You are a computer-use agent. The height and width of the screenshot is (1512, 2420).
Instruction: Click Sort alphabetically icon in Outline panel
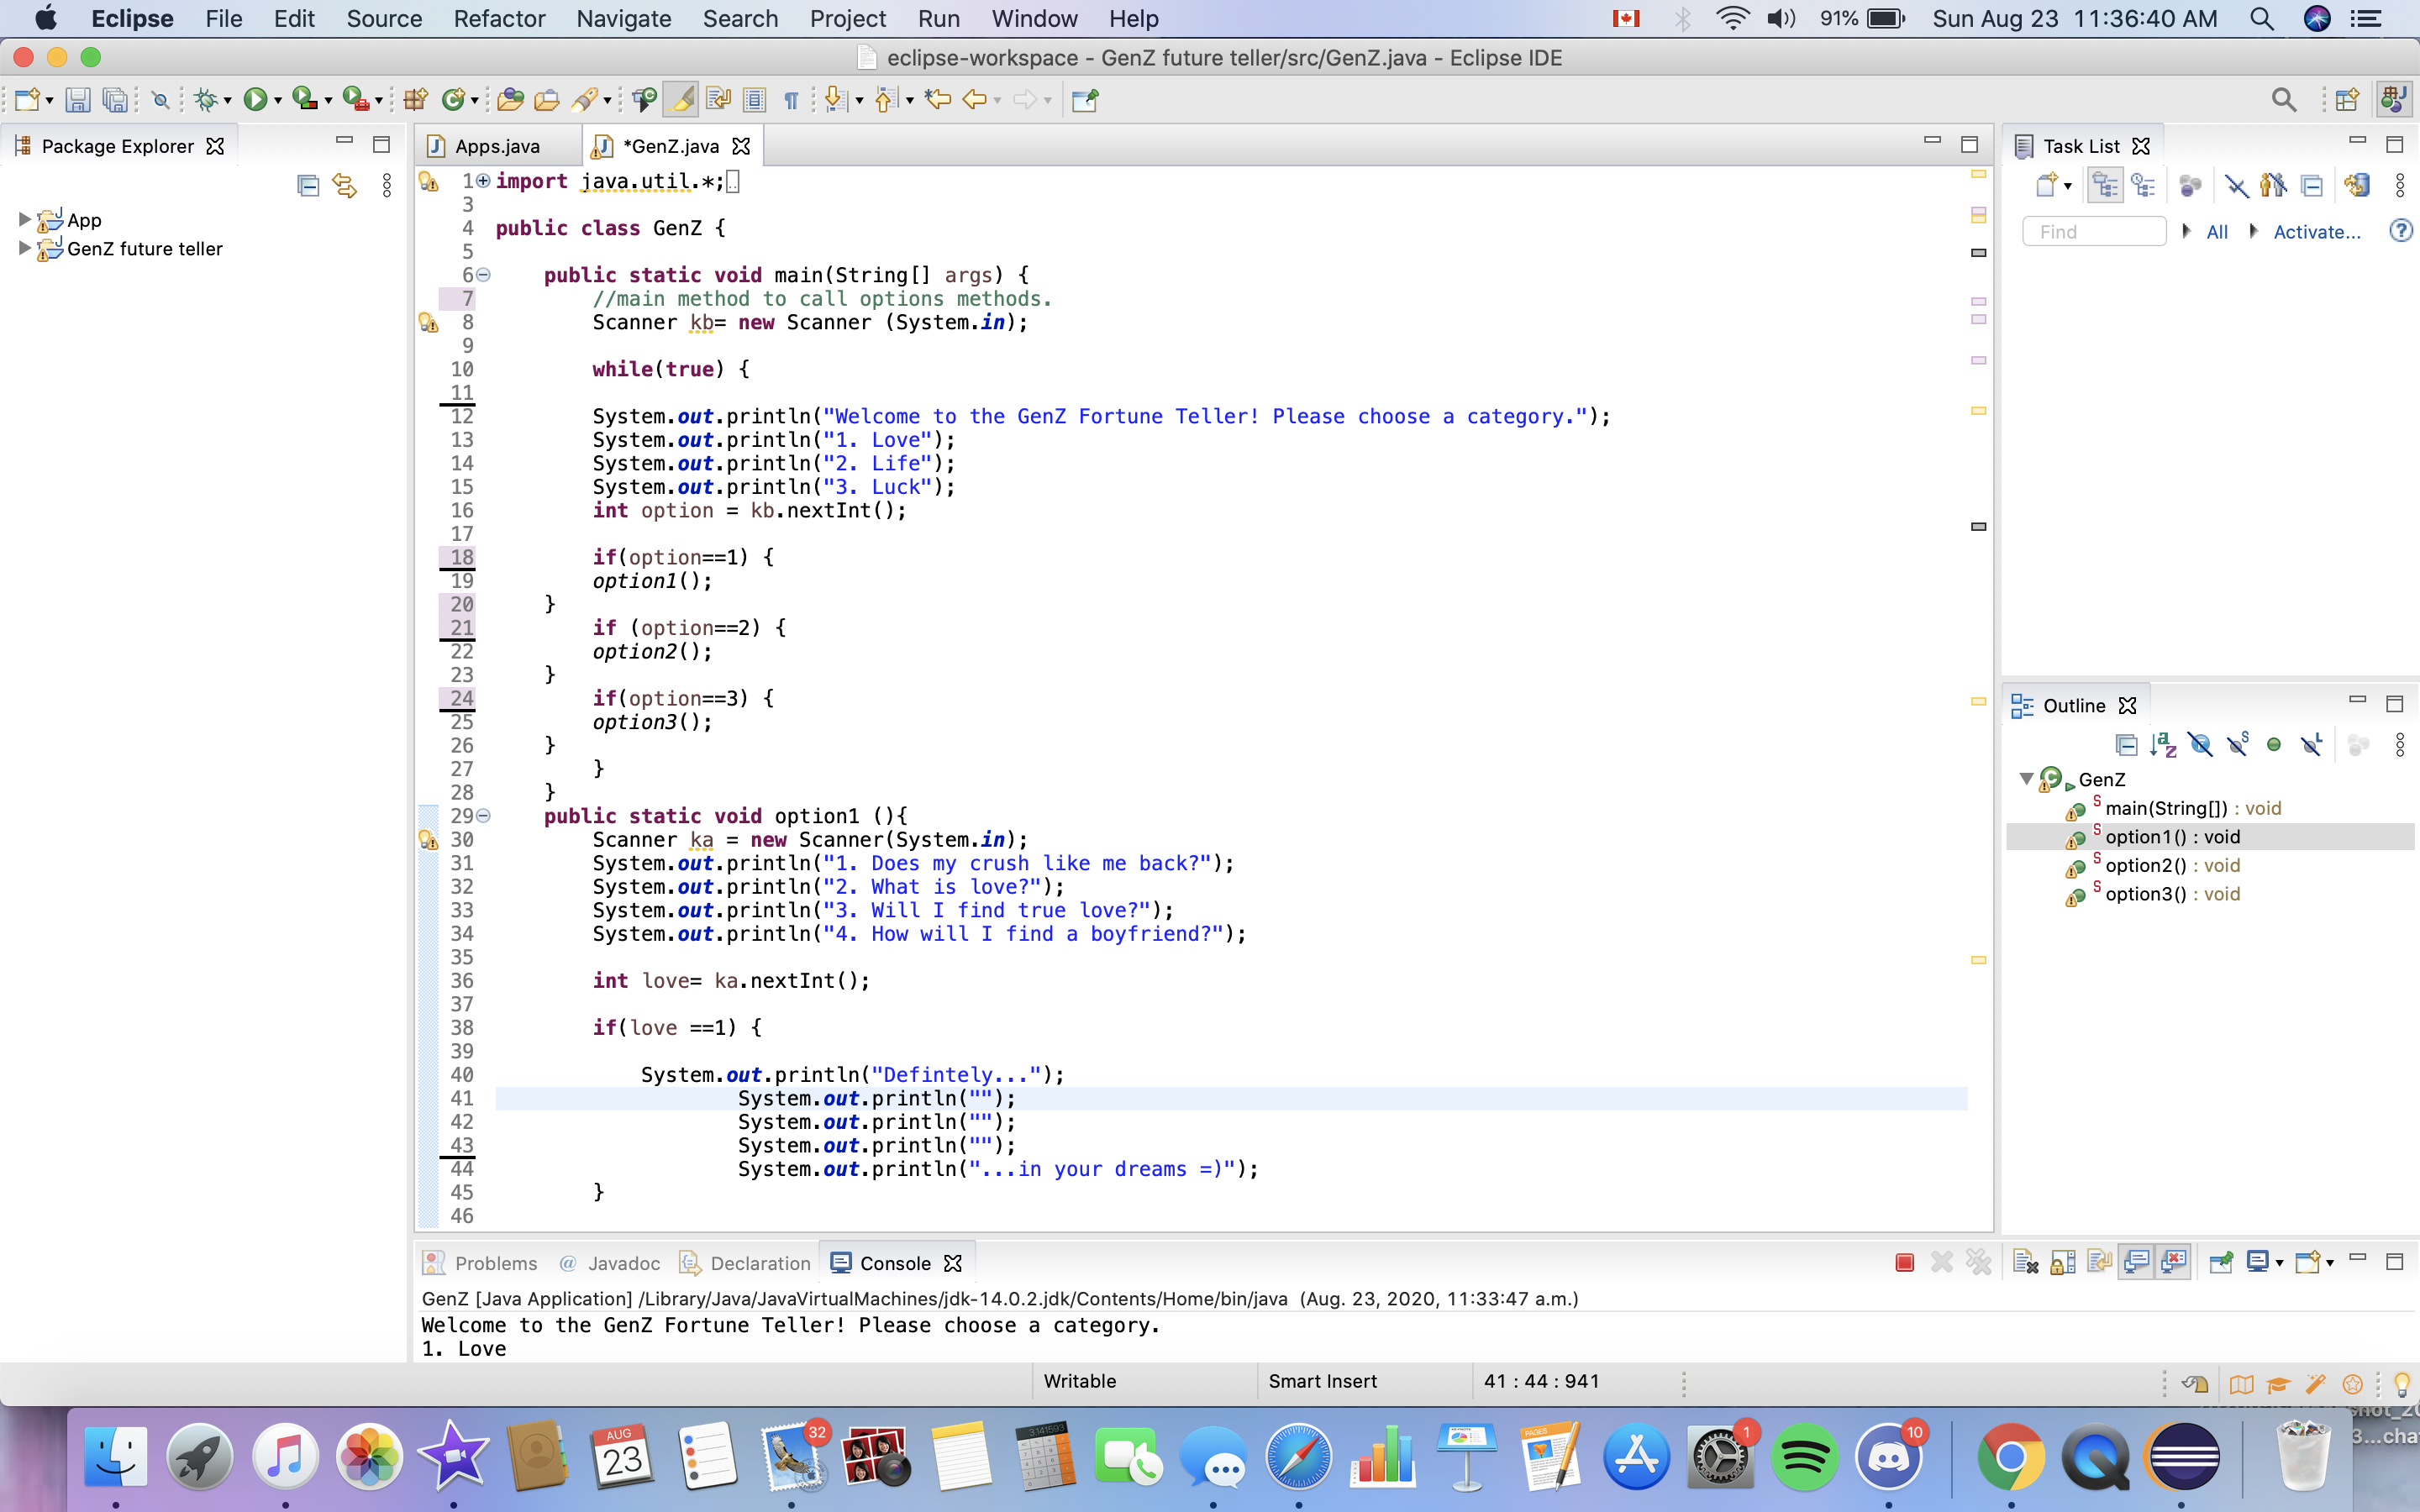[x=2163, y=745]
